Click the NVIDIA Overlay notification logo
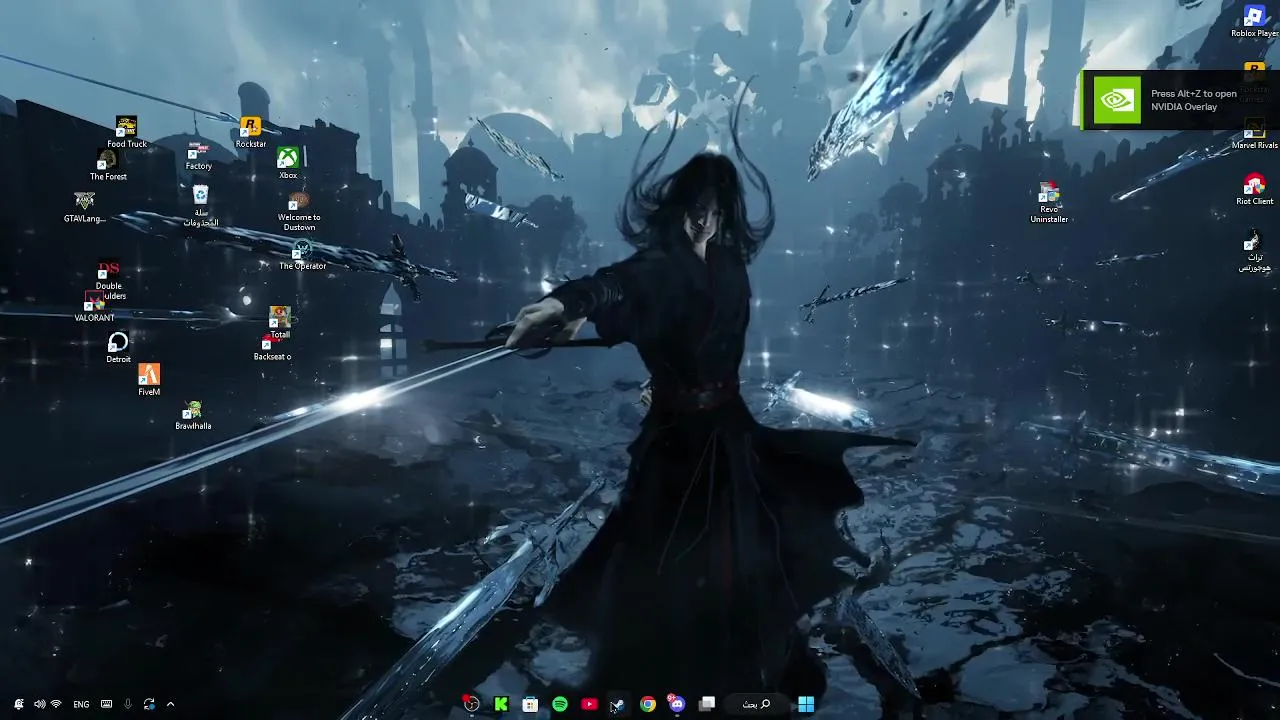1280x720 pixels. click(1116, 100)
